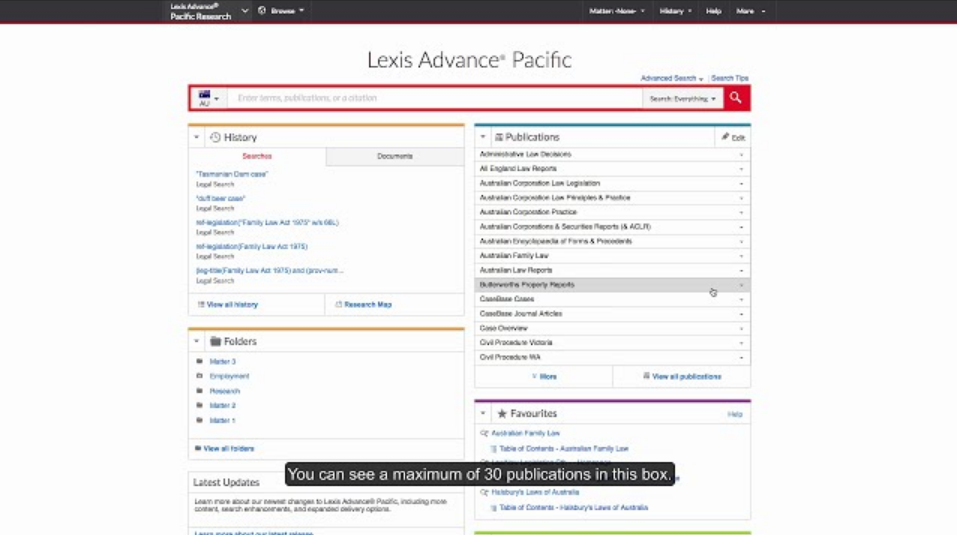Open Civil Procedure WA publication
This screenshot has width=957, height=535.
coord(510,357)
